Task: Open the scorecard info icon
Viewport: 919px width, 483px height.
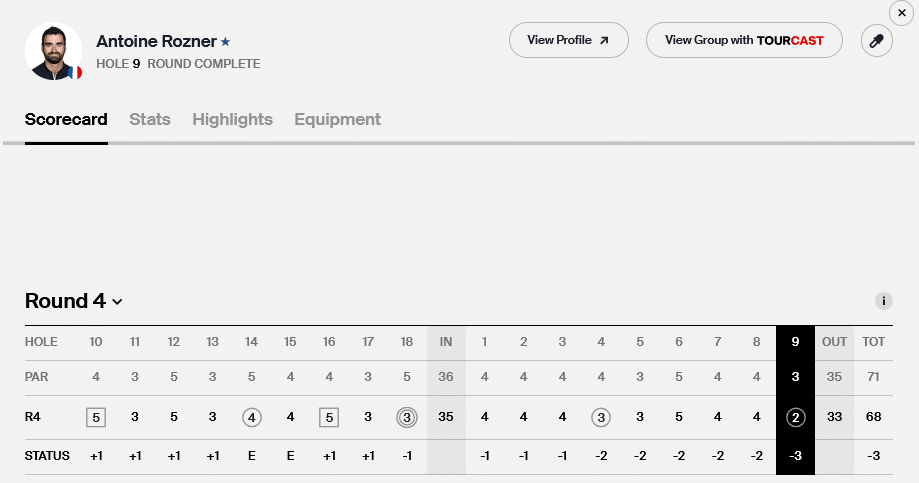Action: click(x=883, y=301)
